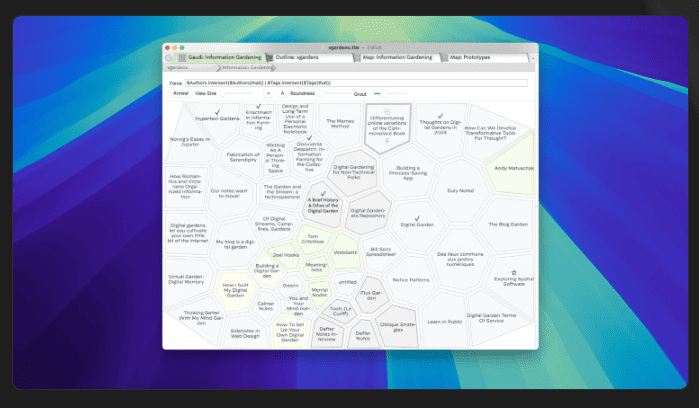This screenshot has height=408, width=699.
Task: Select Of Digital Streams, Campfires, Gardens tile
Action: [274, 224]
